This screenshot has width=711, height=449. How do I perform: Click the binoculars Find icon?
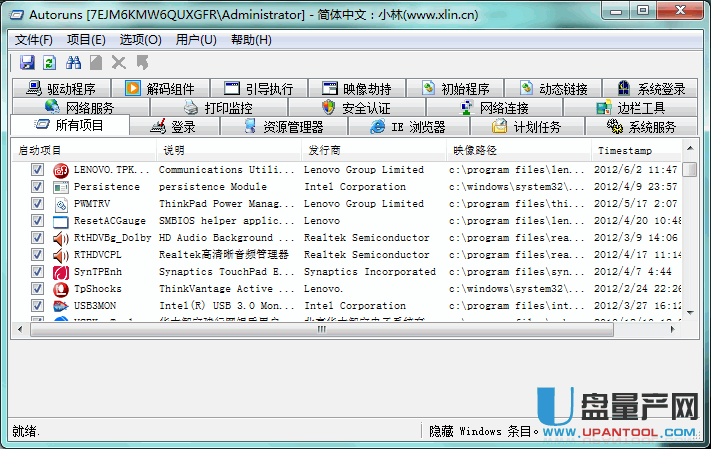pyautogui.click(x=73, y=63)
